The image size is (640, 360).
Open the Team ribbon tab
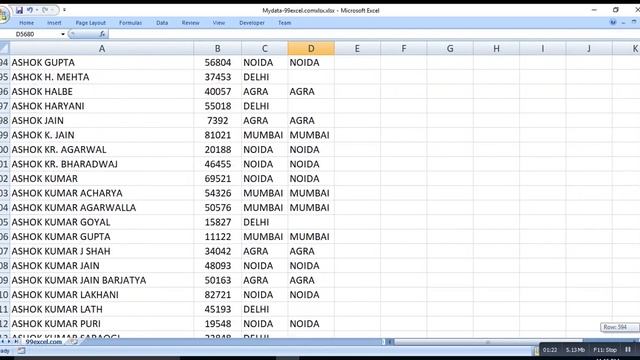(x=284, y=23)
